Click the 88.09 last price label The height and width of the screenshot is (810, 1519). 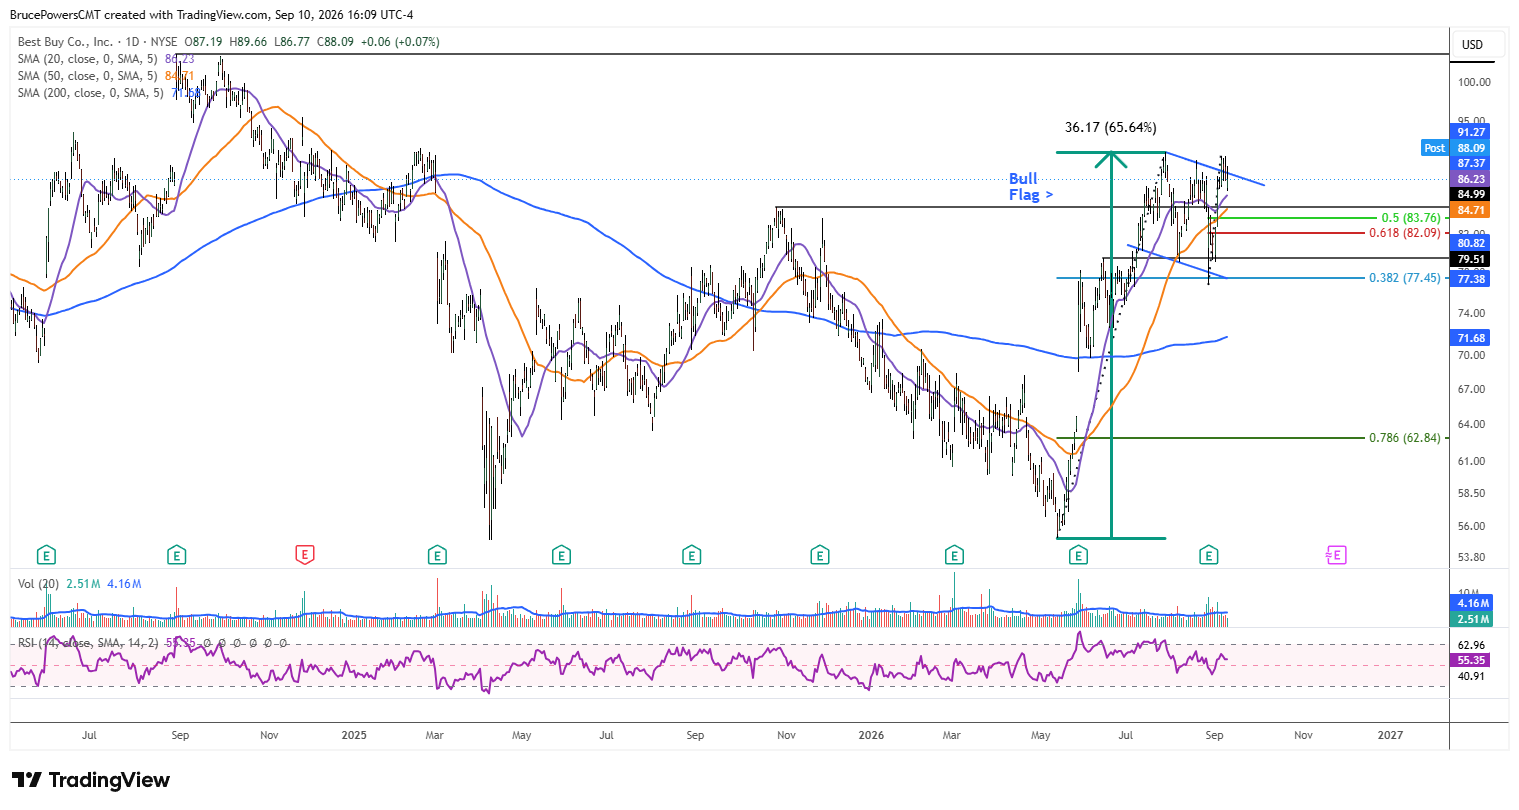pyautogui.click(x=1470, y=148)
